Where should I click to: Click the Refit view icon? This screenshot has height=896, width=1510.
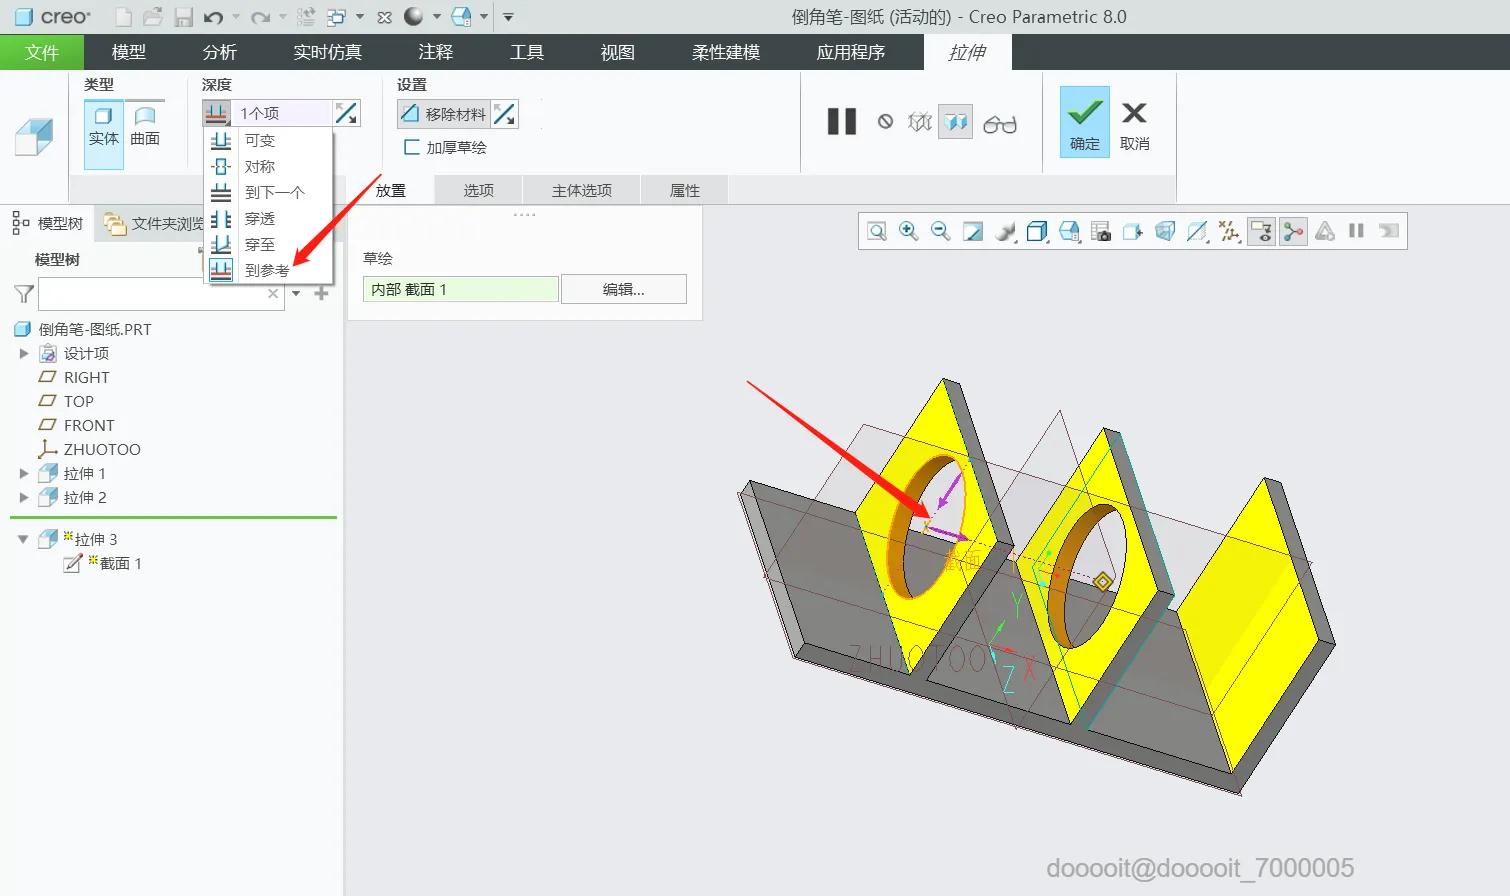[877, 232]
